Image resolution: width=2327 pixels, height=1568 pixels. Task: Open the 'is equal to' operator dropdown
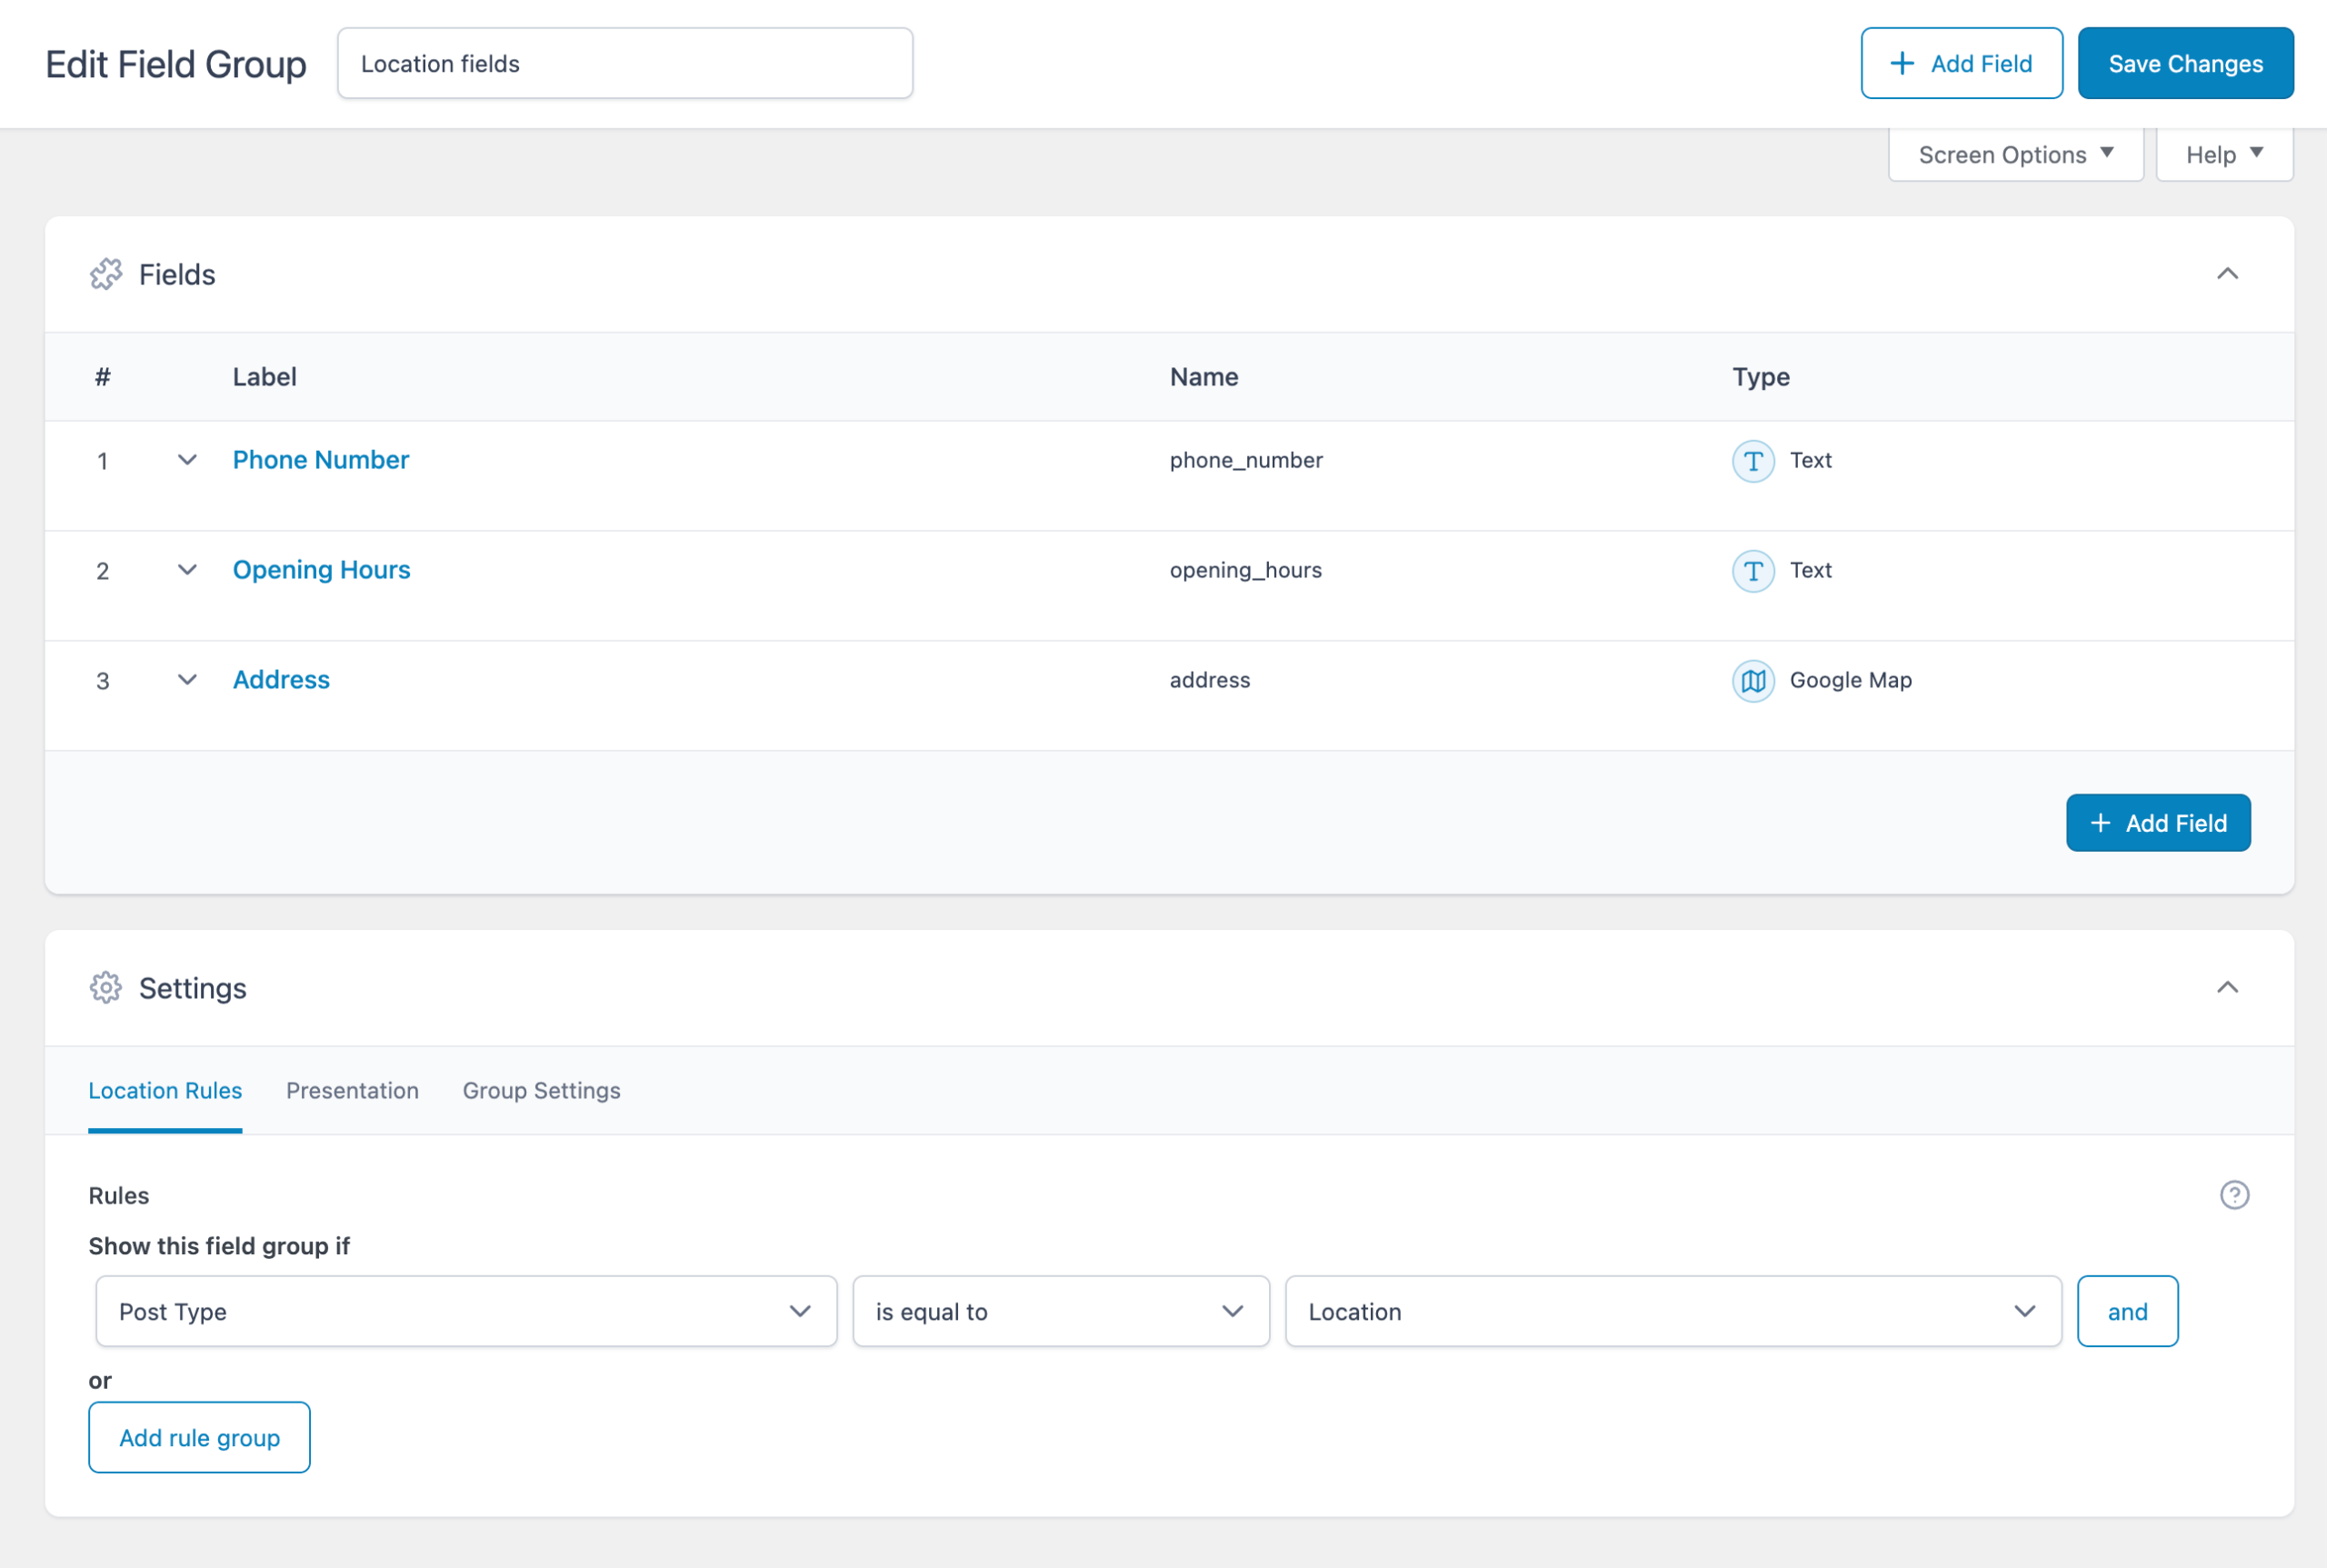(1060, 1311)
